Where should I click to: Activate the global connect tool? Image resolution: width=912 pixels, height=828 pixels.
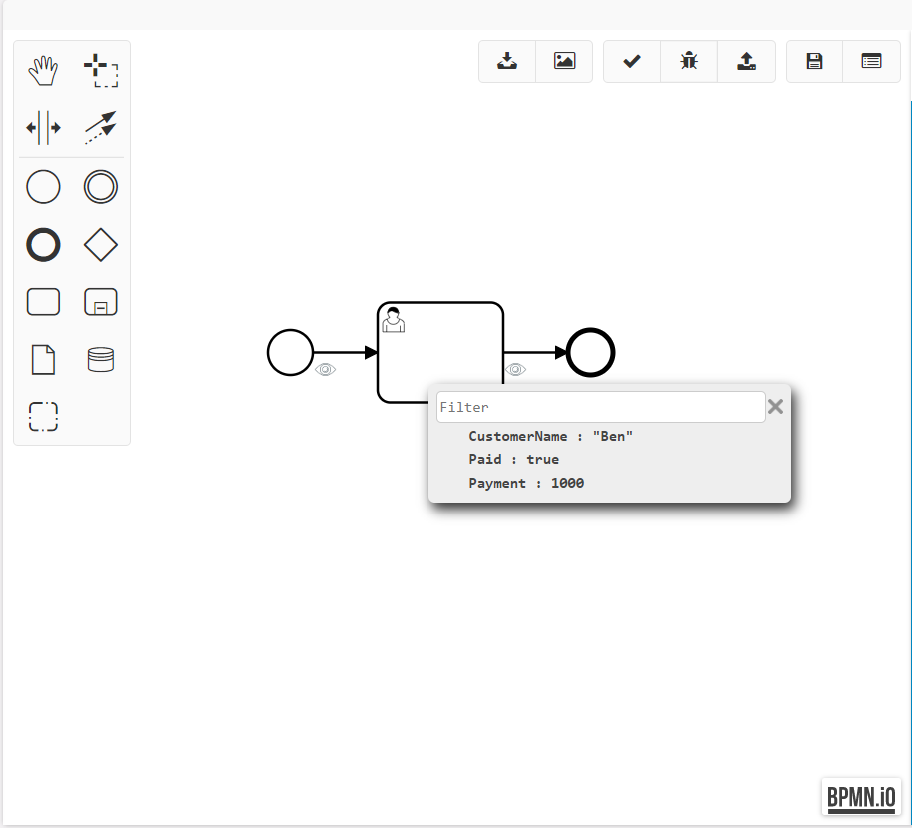pos(100,128)
